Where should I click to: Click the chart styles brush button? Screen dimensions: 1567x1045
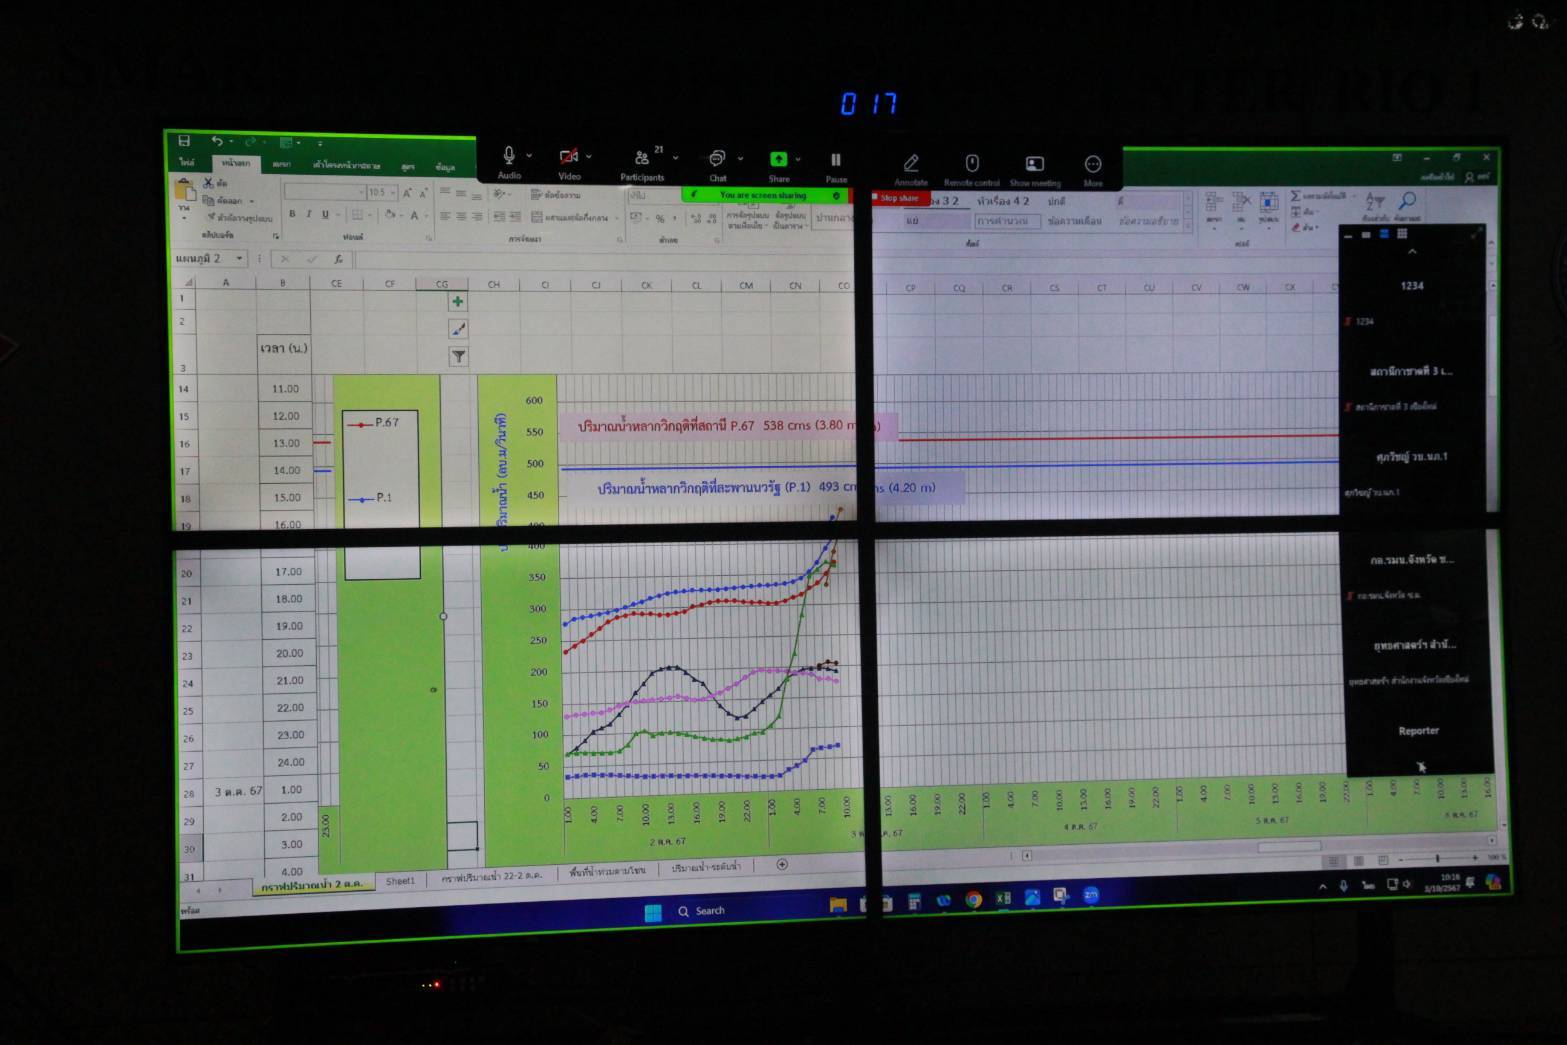click(x=458, y=329)
